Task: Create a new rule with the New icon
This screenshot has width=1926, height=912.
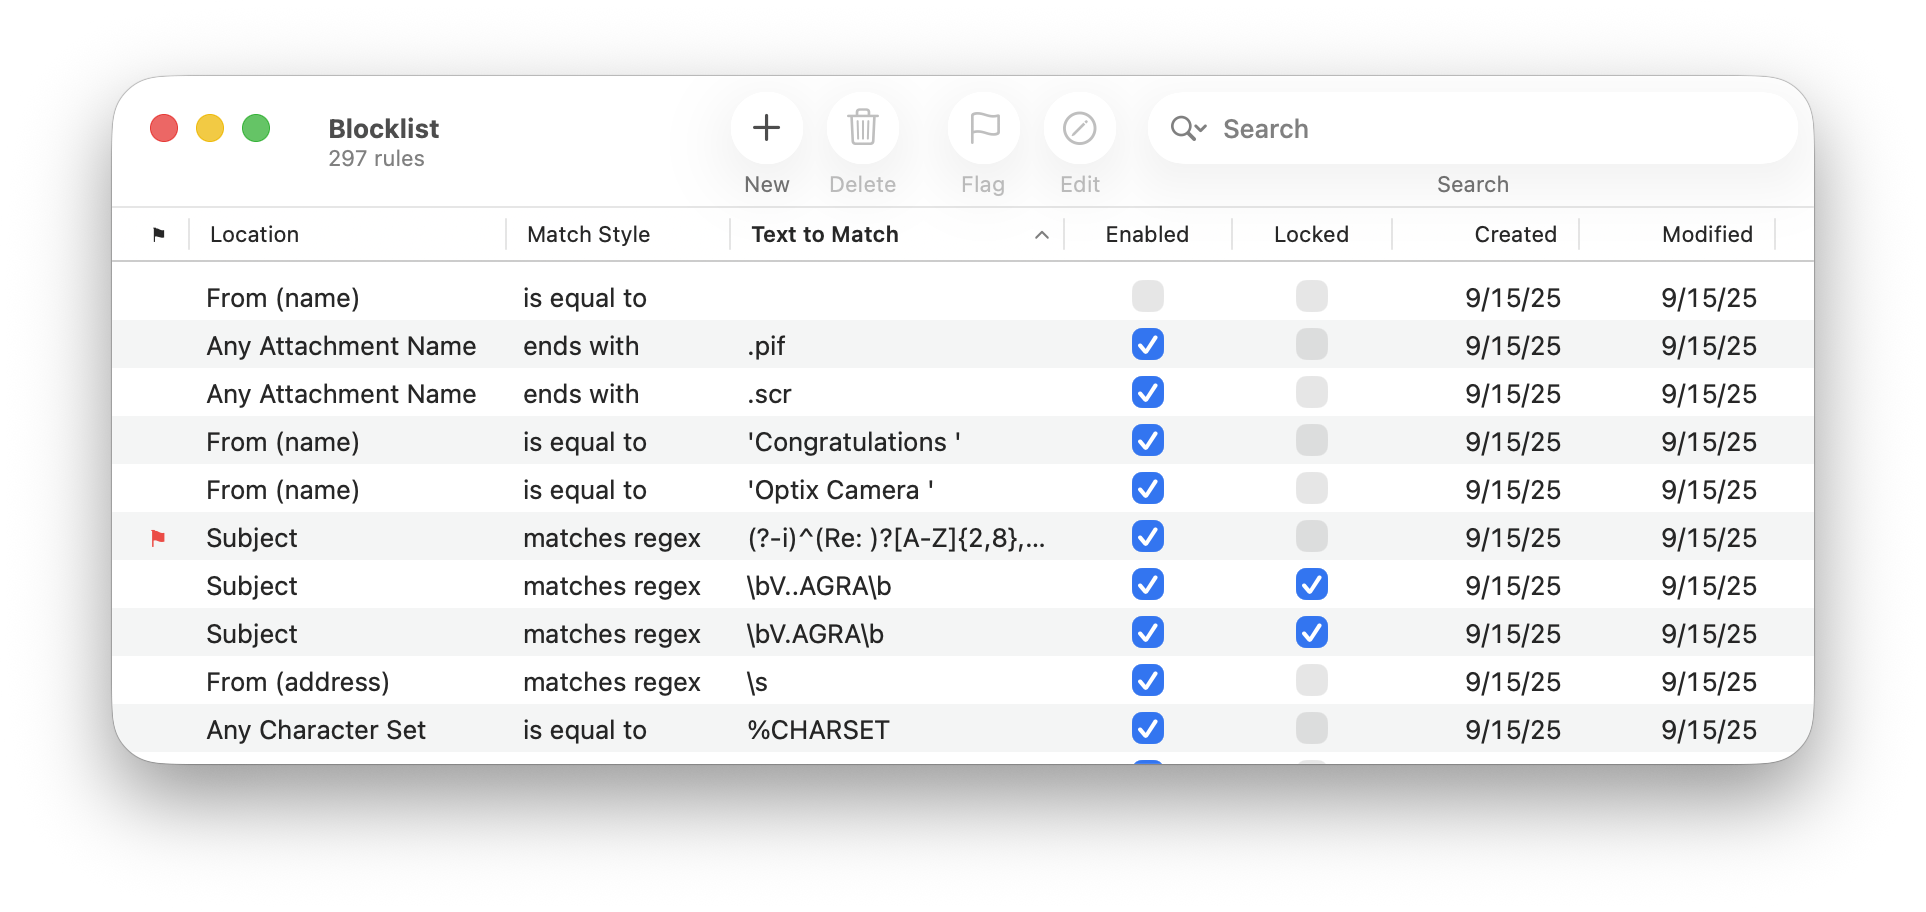Action: (766, 128)
